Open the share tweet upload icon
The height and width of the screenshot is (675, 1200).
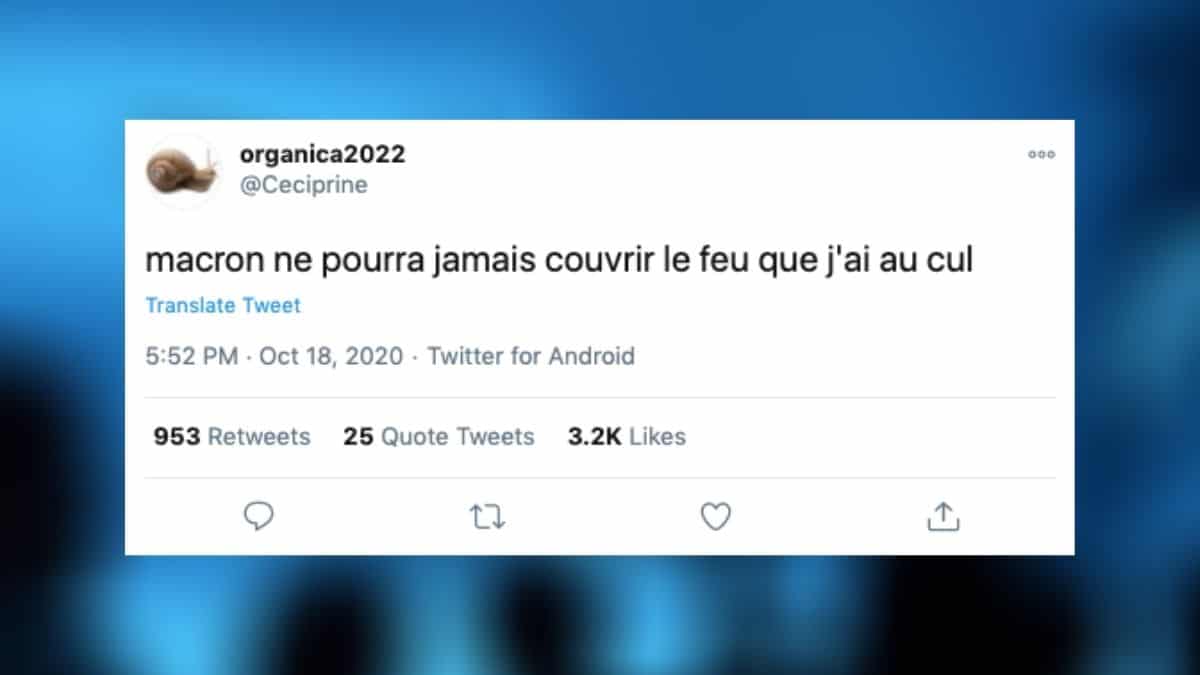click(943, 516)
